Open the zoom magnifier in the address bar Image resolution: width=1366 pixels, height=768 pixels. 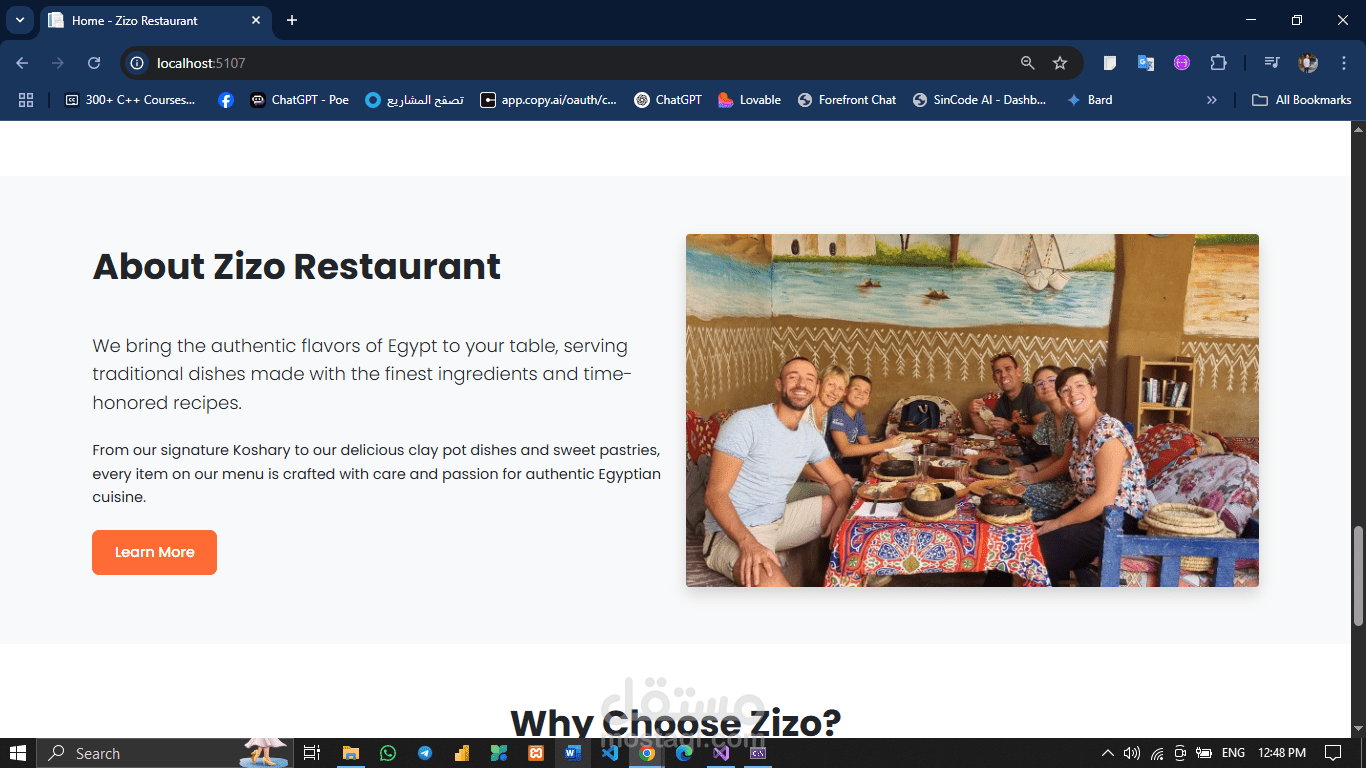coord(1027,63)
